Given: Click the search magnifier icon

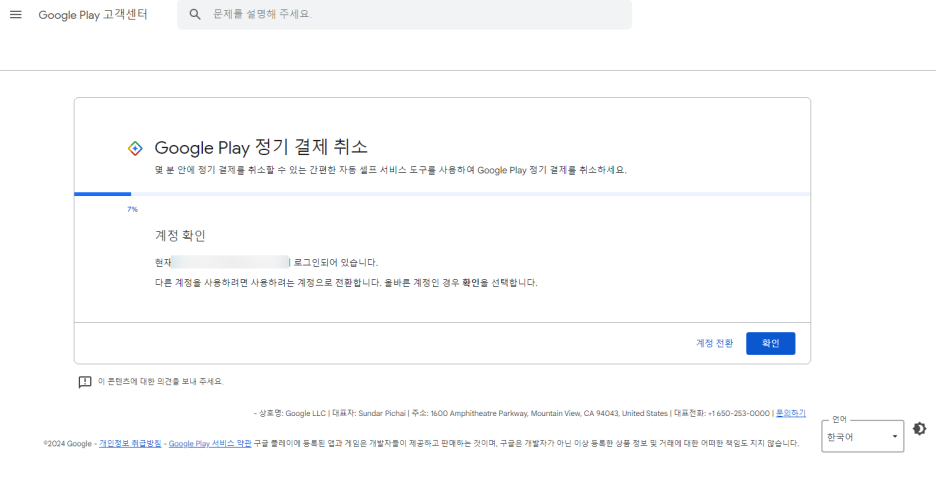Looking at the screenshot, I should (195, 14).
